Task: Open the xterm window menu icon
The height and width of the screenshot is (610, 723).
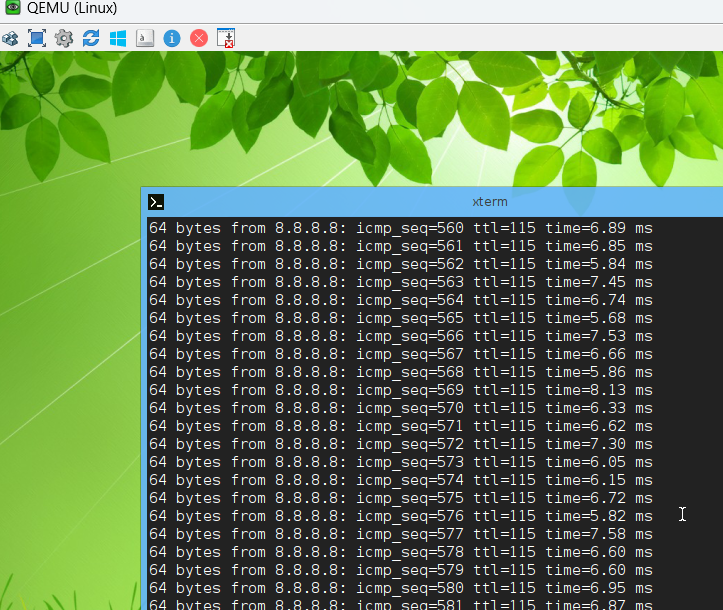Action: pyautogui.click(x=156, y=202)
